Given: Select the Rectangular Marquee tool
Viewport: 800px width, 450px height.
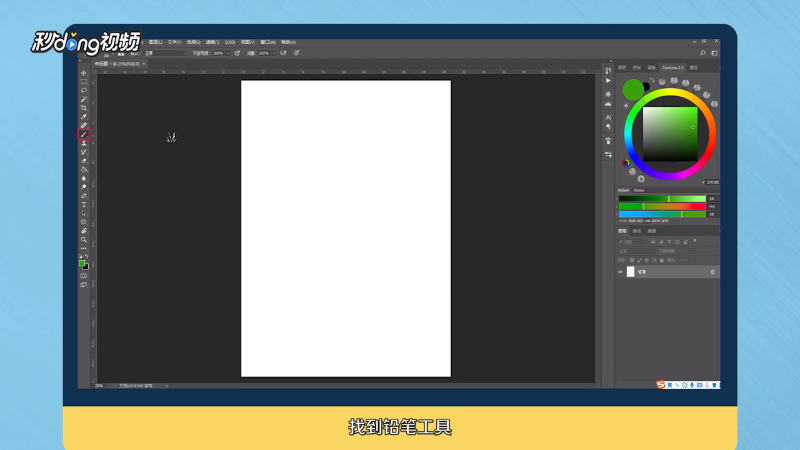Looking at the screenshot, I should (84, 82).
